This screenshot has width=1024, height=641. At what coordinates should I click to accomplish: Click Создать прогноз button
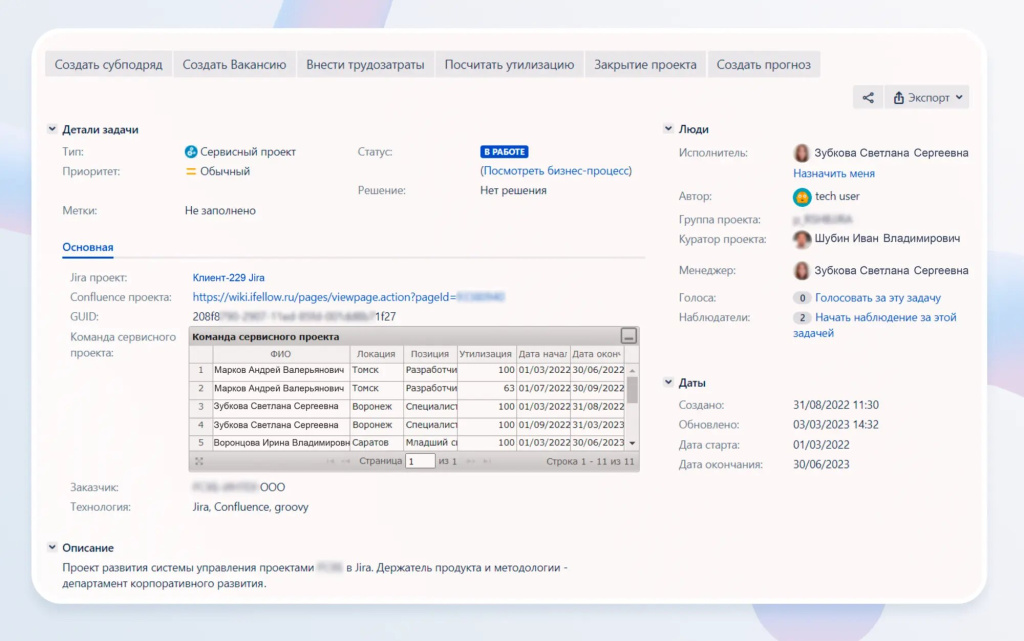point(763,65)
